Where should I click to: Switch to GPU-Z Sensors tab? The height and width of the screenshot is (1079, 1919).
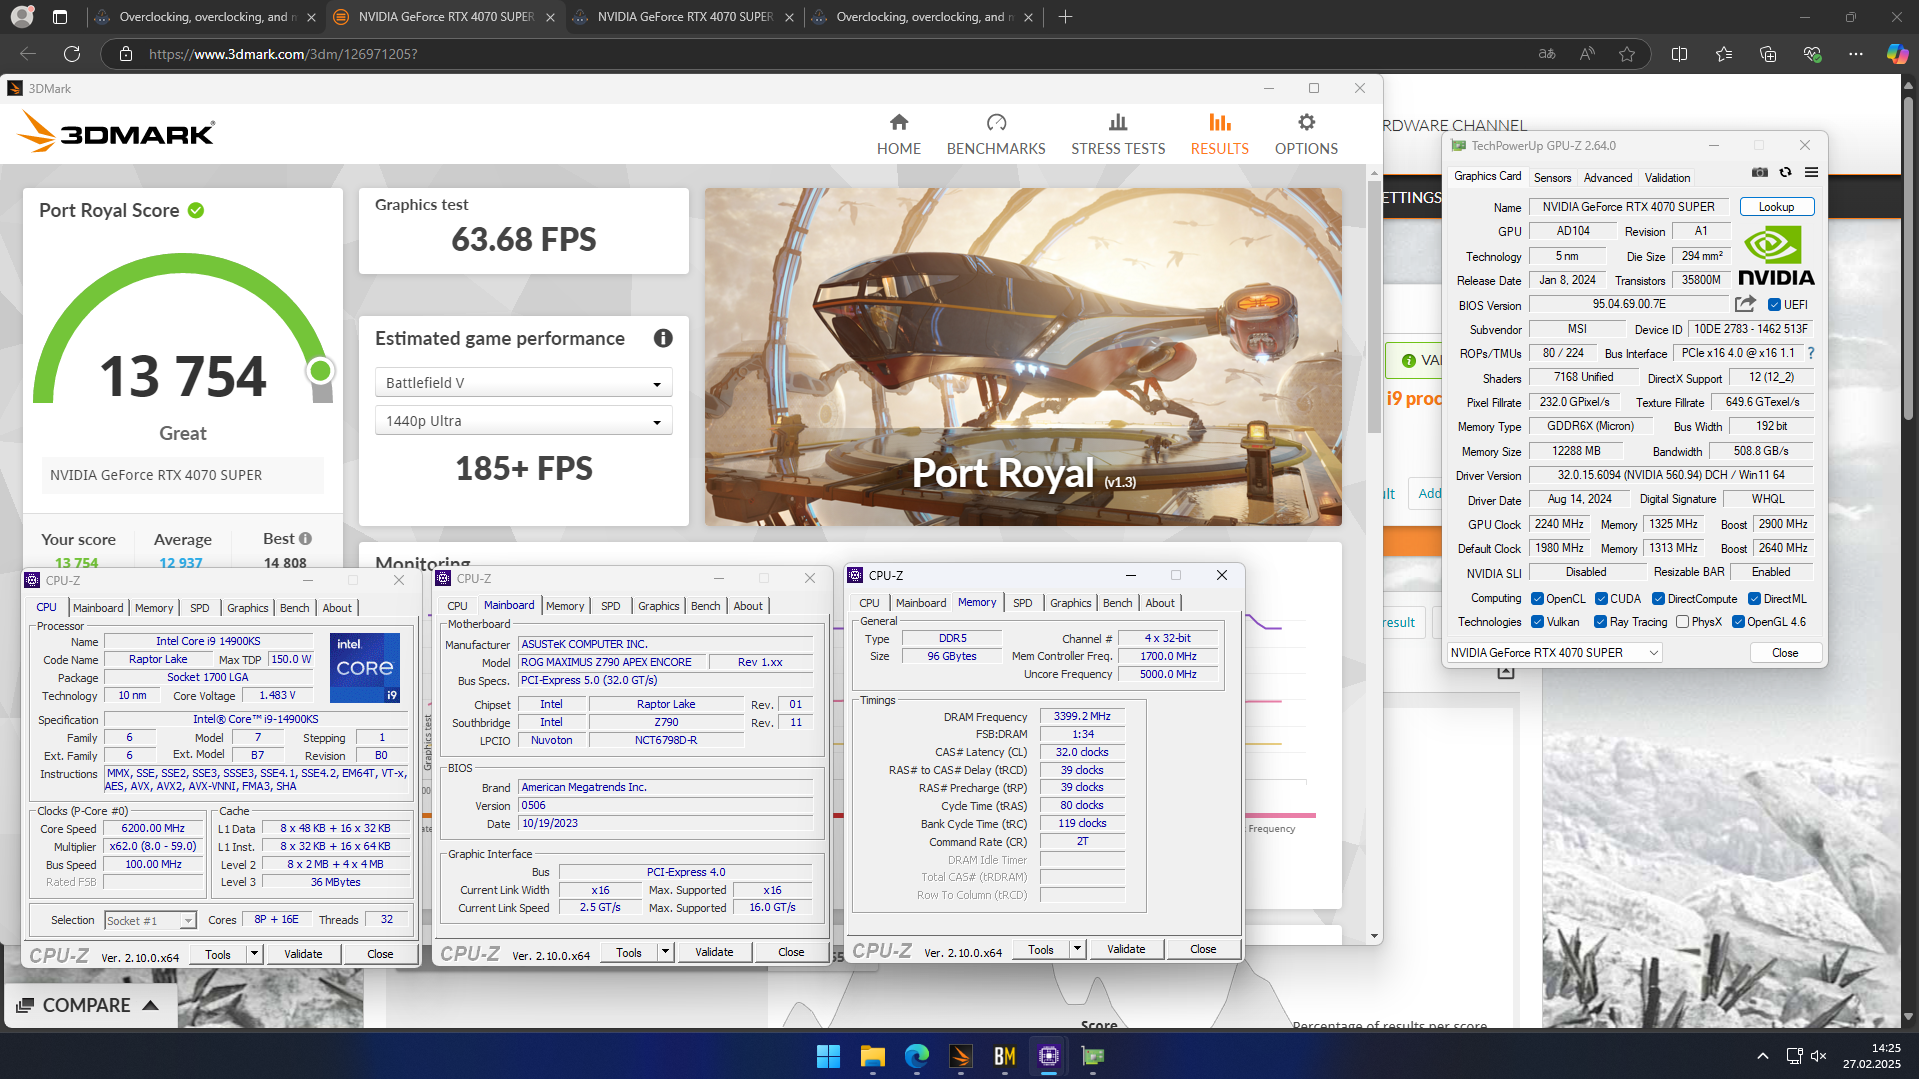[x=1552, y=177]
